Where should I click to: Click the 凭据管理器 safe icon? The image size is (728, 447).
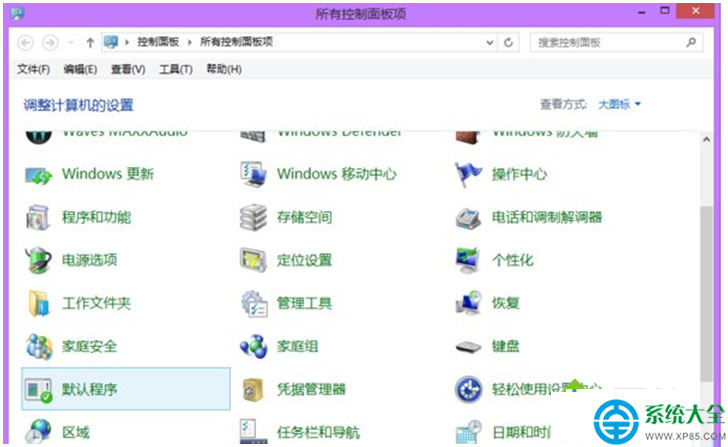point(254,389)
